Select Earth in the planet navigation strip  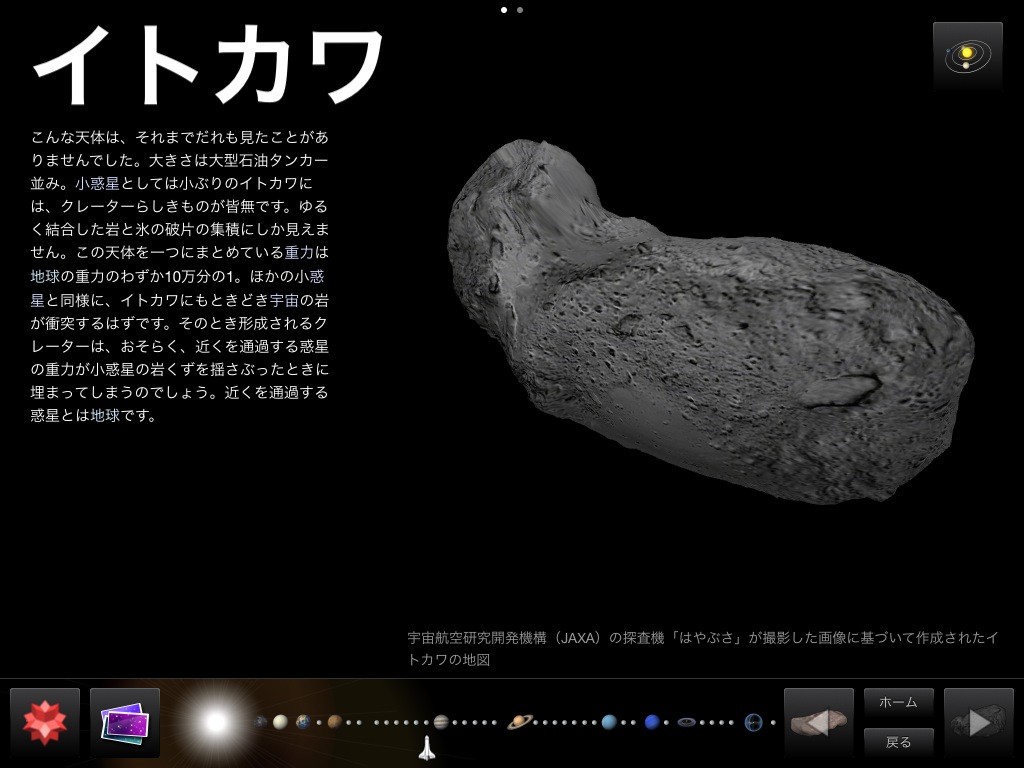pos(303,721)
